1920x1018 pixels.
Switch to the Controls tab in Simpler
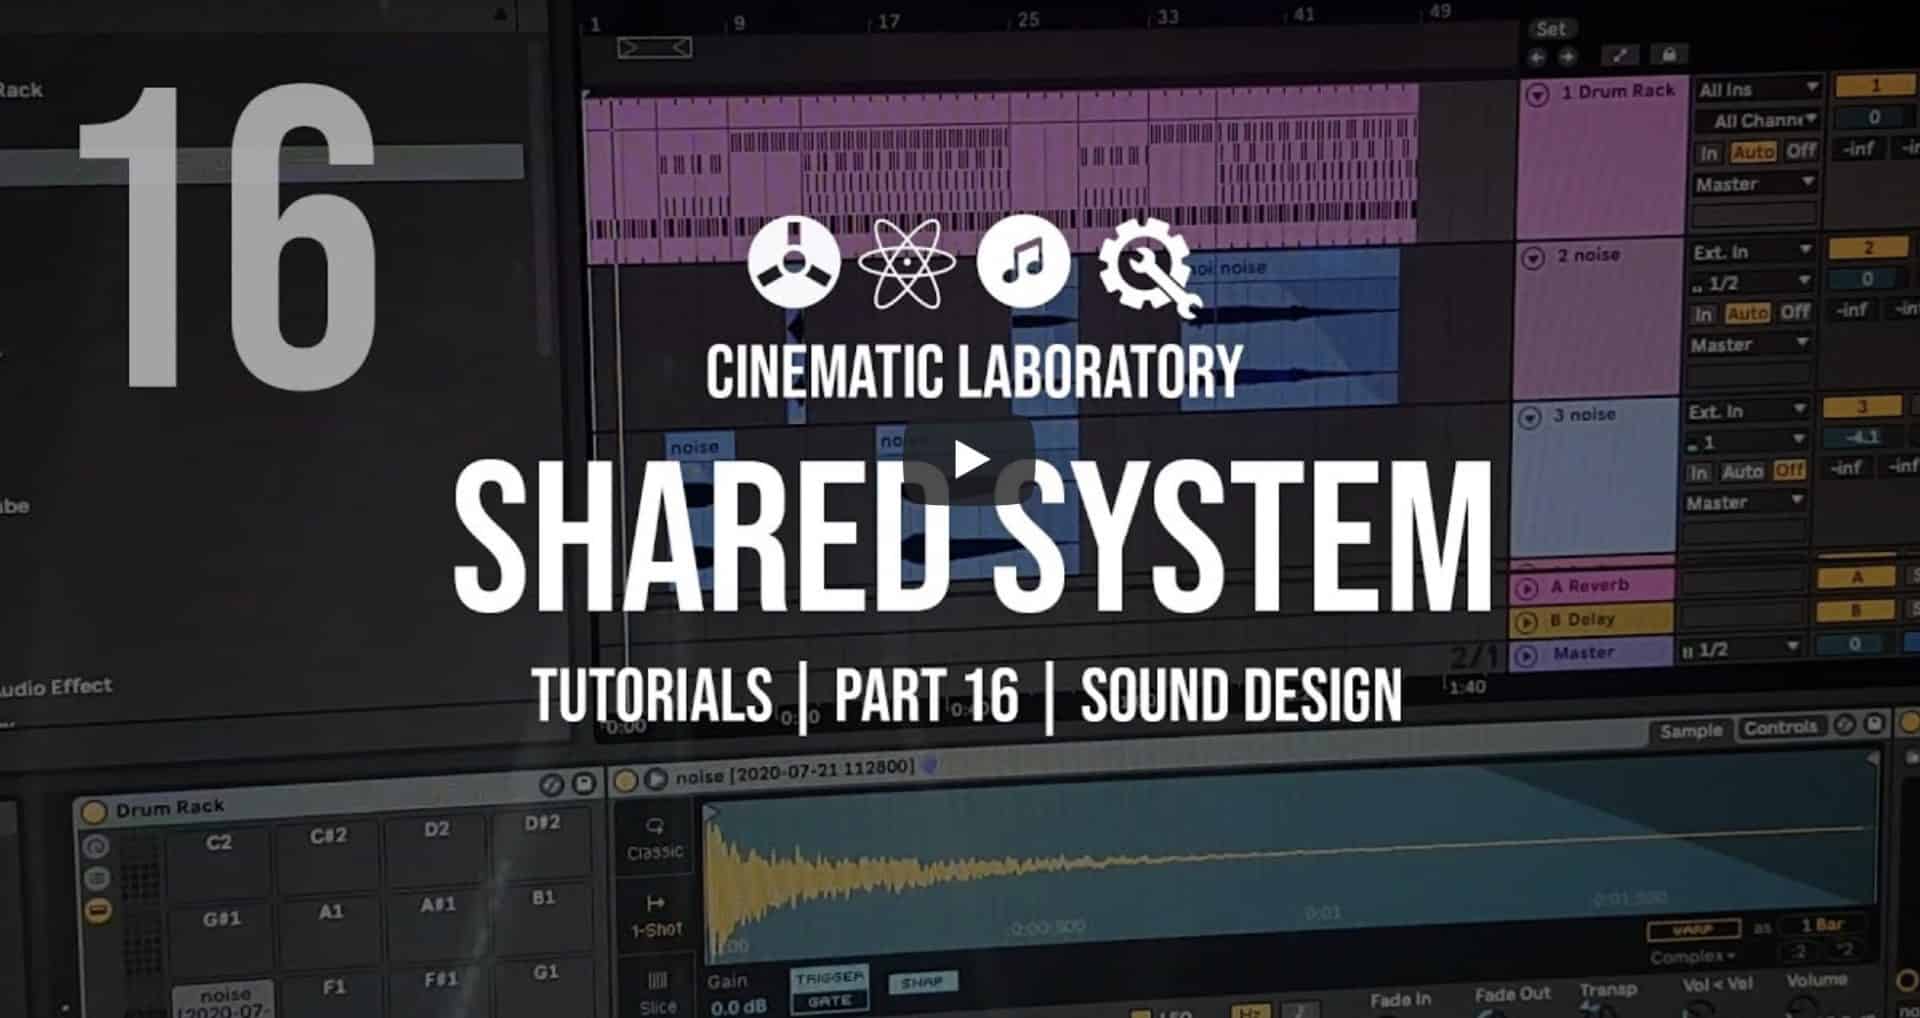1783,727
